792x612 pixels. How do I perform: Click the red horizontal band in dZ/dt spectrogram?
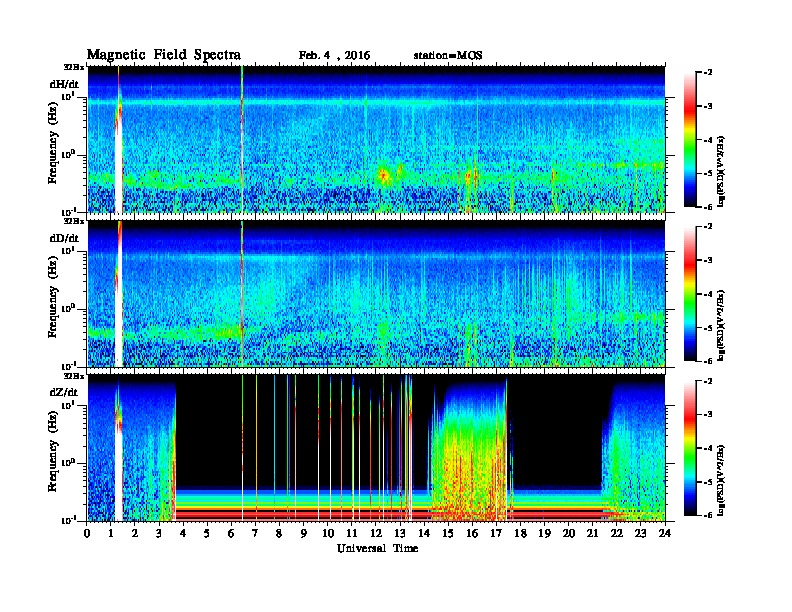[394, 514]
